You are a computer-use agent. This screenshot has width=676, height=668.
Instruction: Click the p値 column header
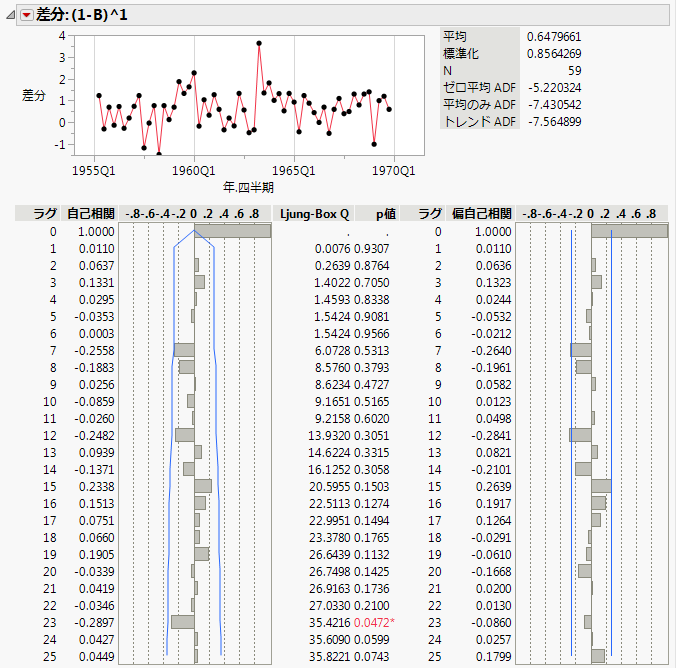click(x=387, y=213)
